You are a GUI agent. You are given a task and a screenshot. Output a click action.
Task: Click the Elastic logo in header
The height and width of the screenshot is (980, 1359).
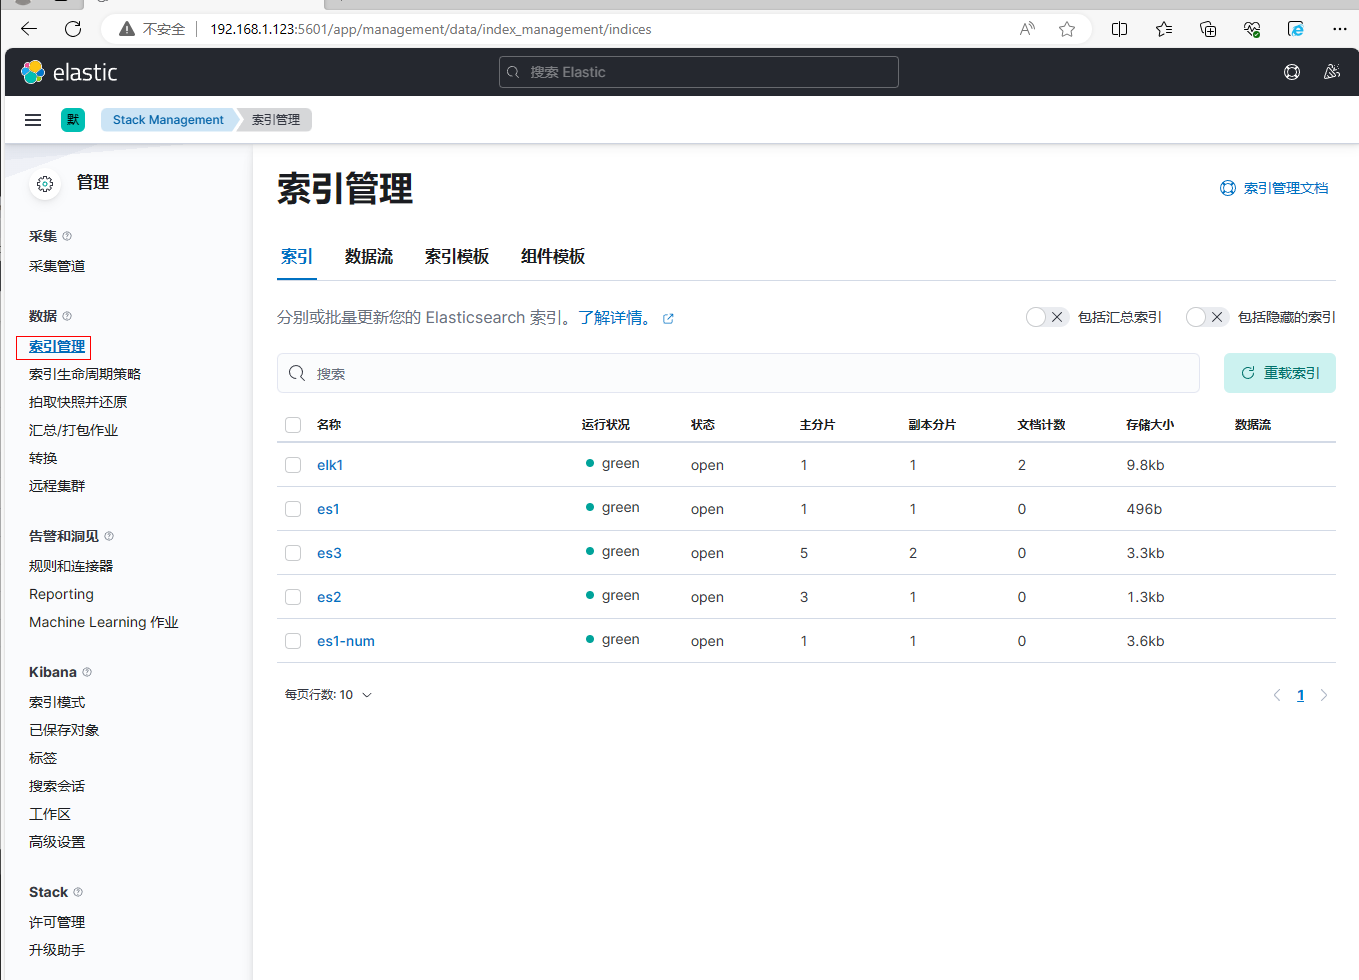click(68, 72)
